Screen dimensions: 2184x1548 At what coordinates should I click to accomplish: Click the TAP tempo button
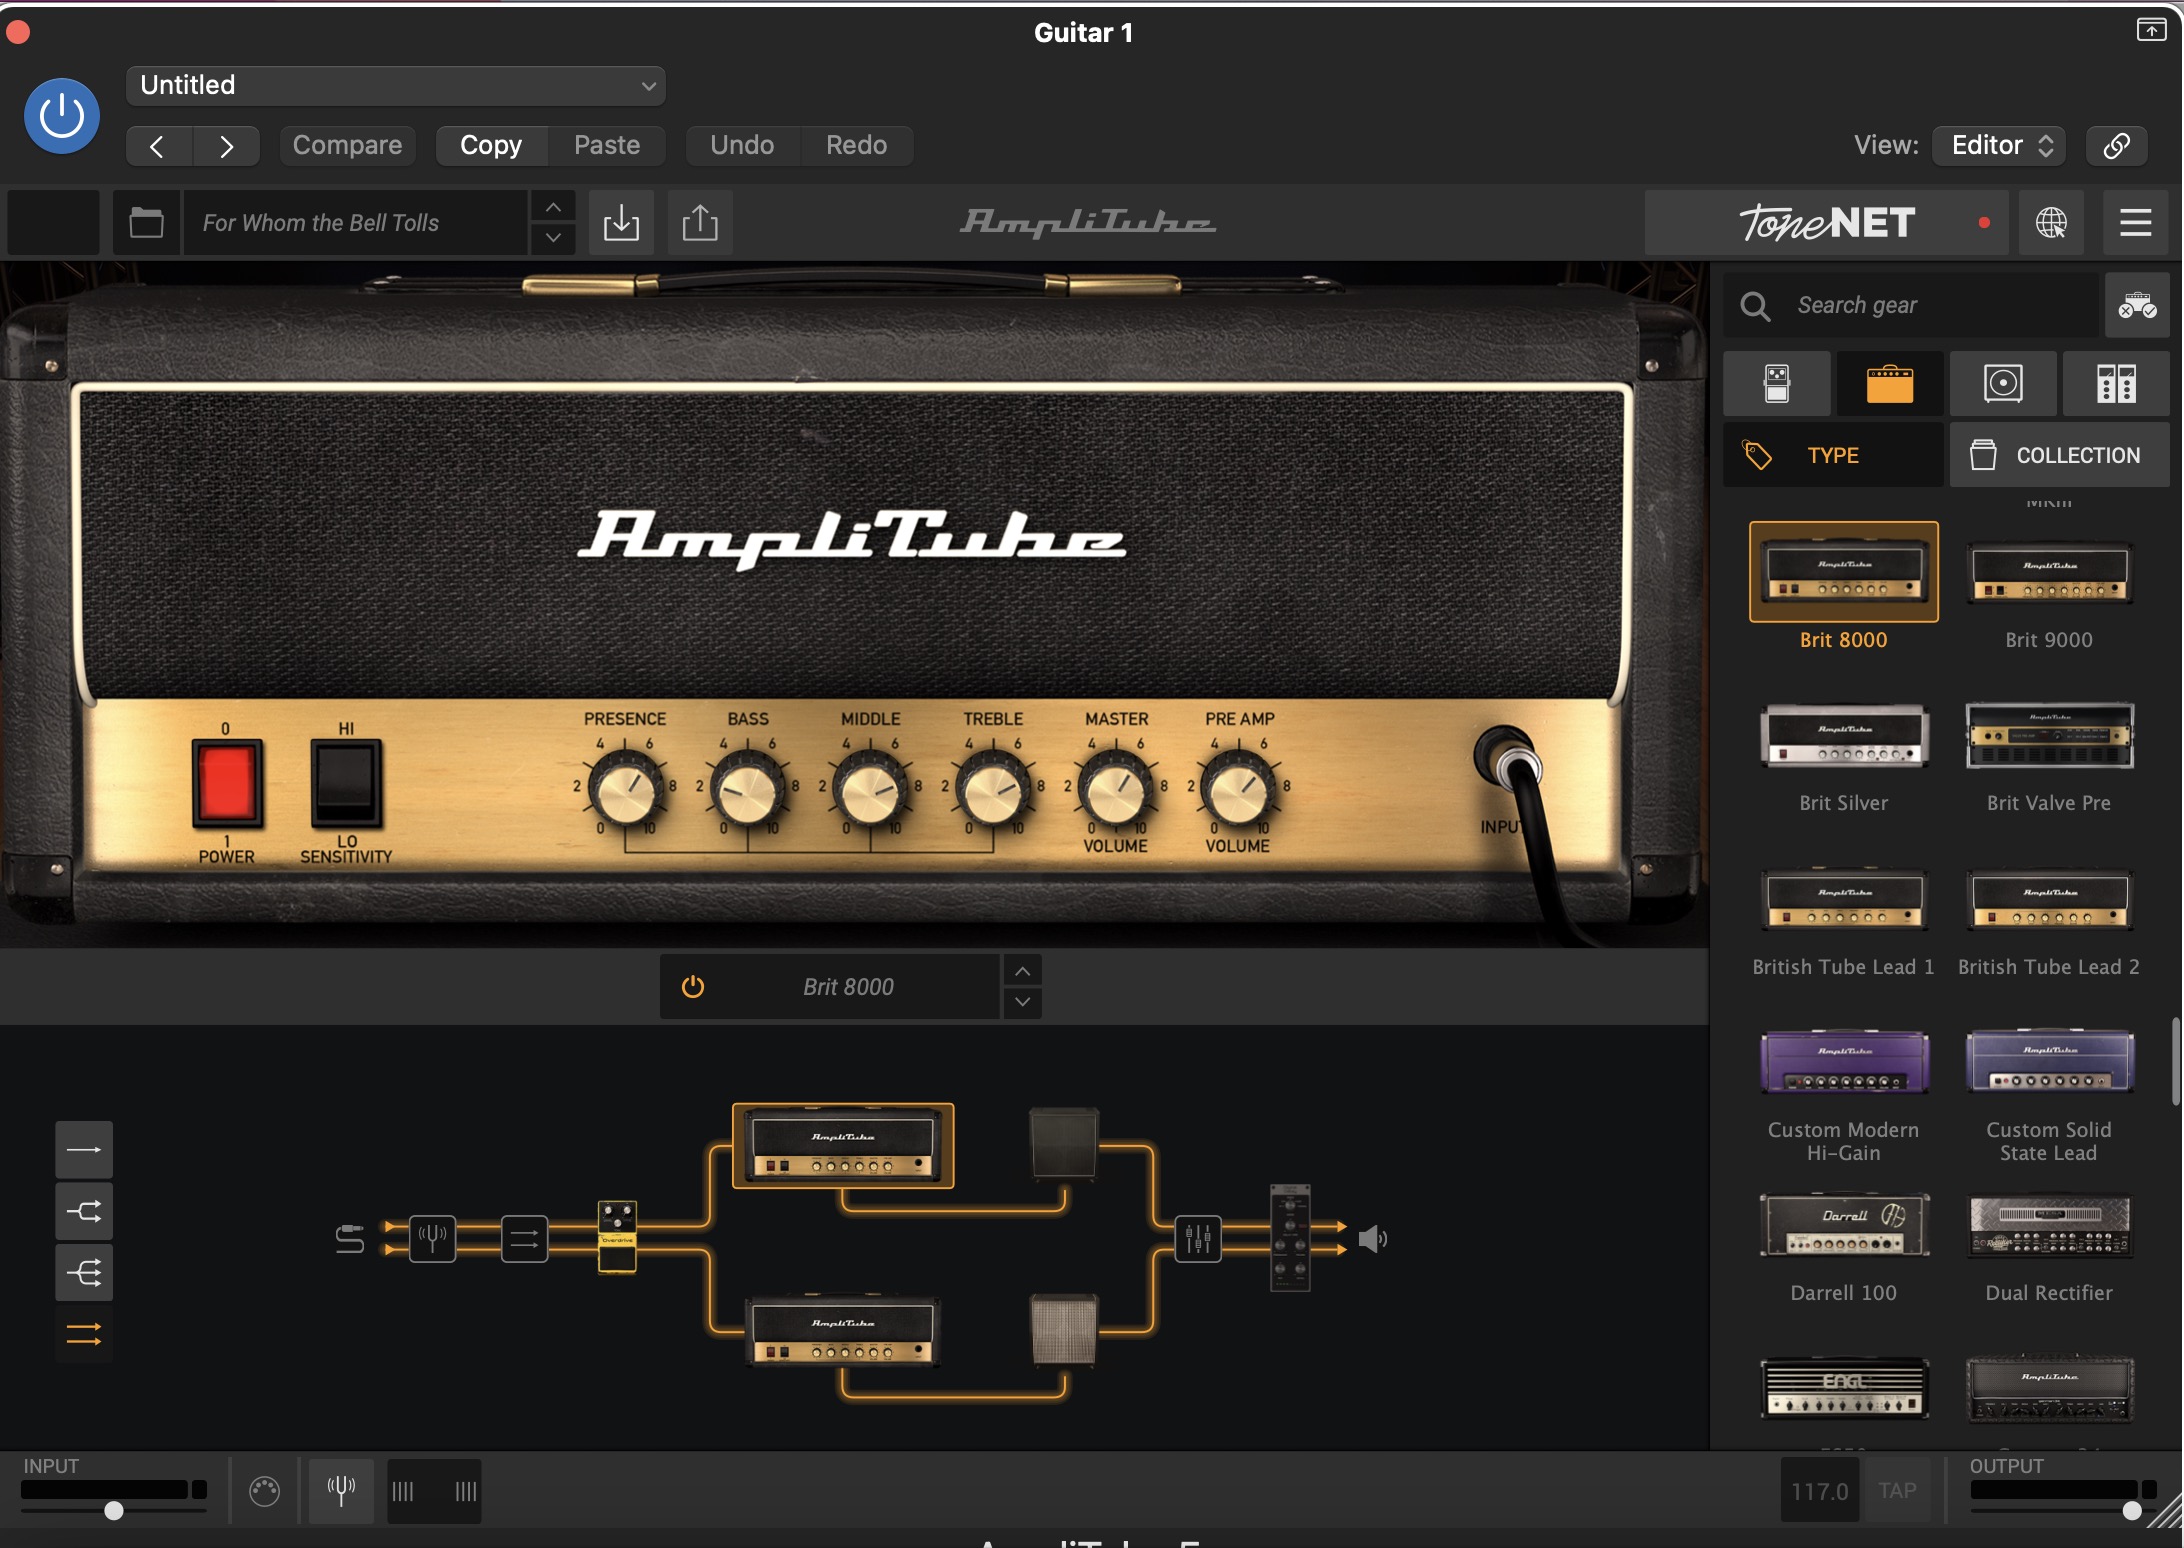pos(1897,1491)
